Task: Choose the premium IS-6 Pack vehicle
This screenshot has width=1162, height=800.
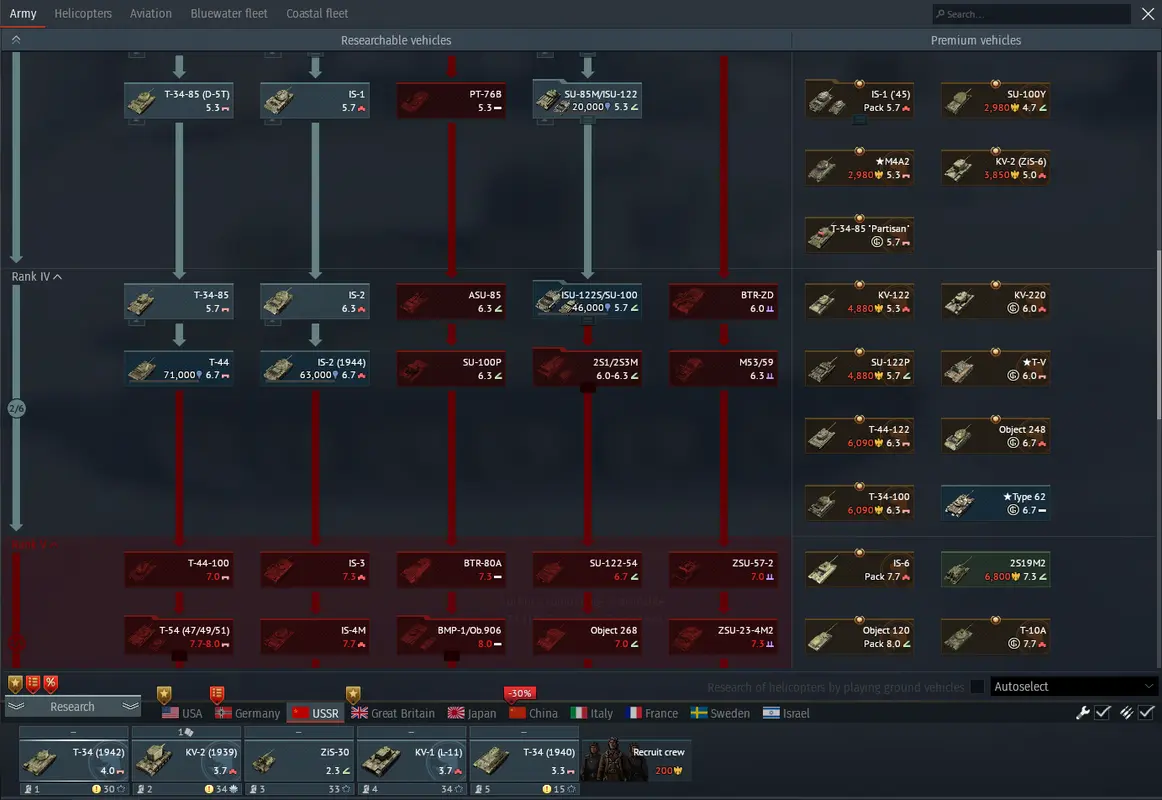Action: click(859, 569)
